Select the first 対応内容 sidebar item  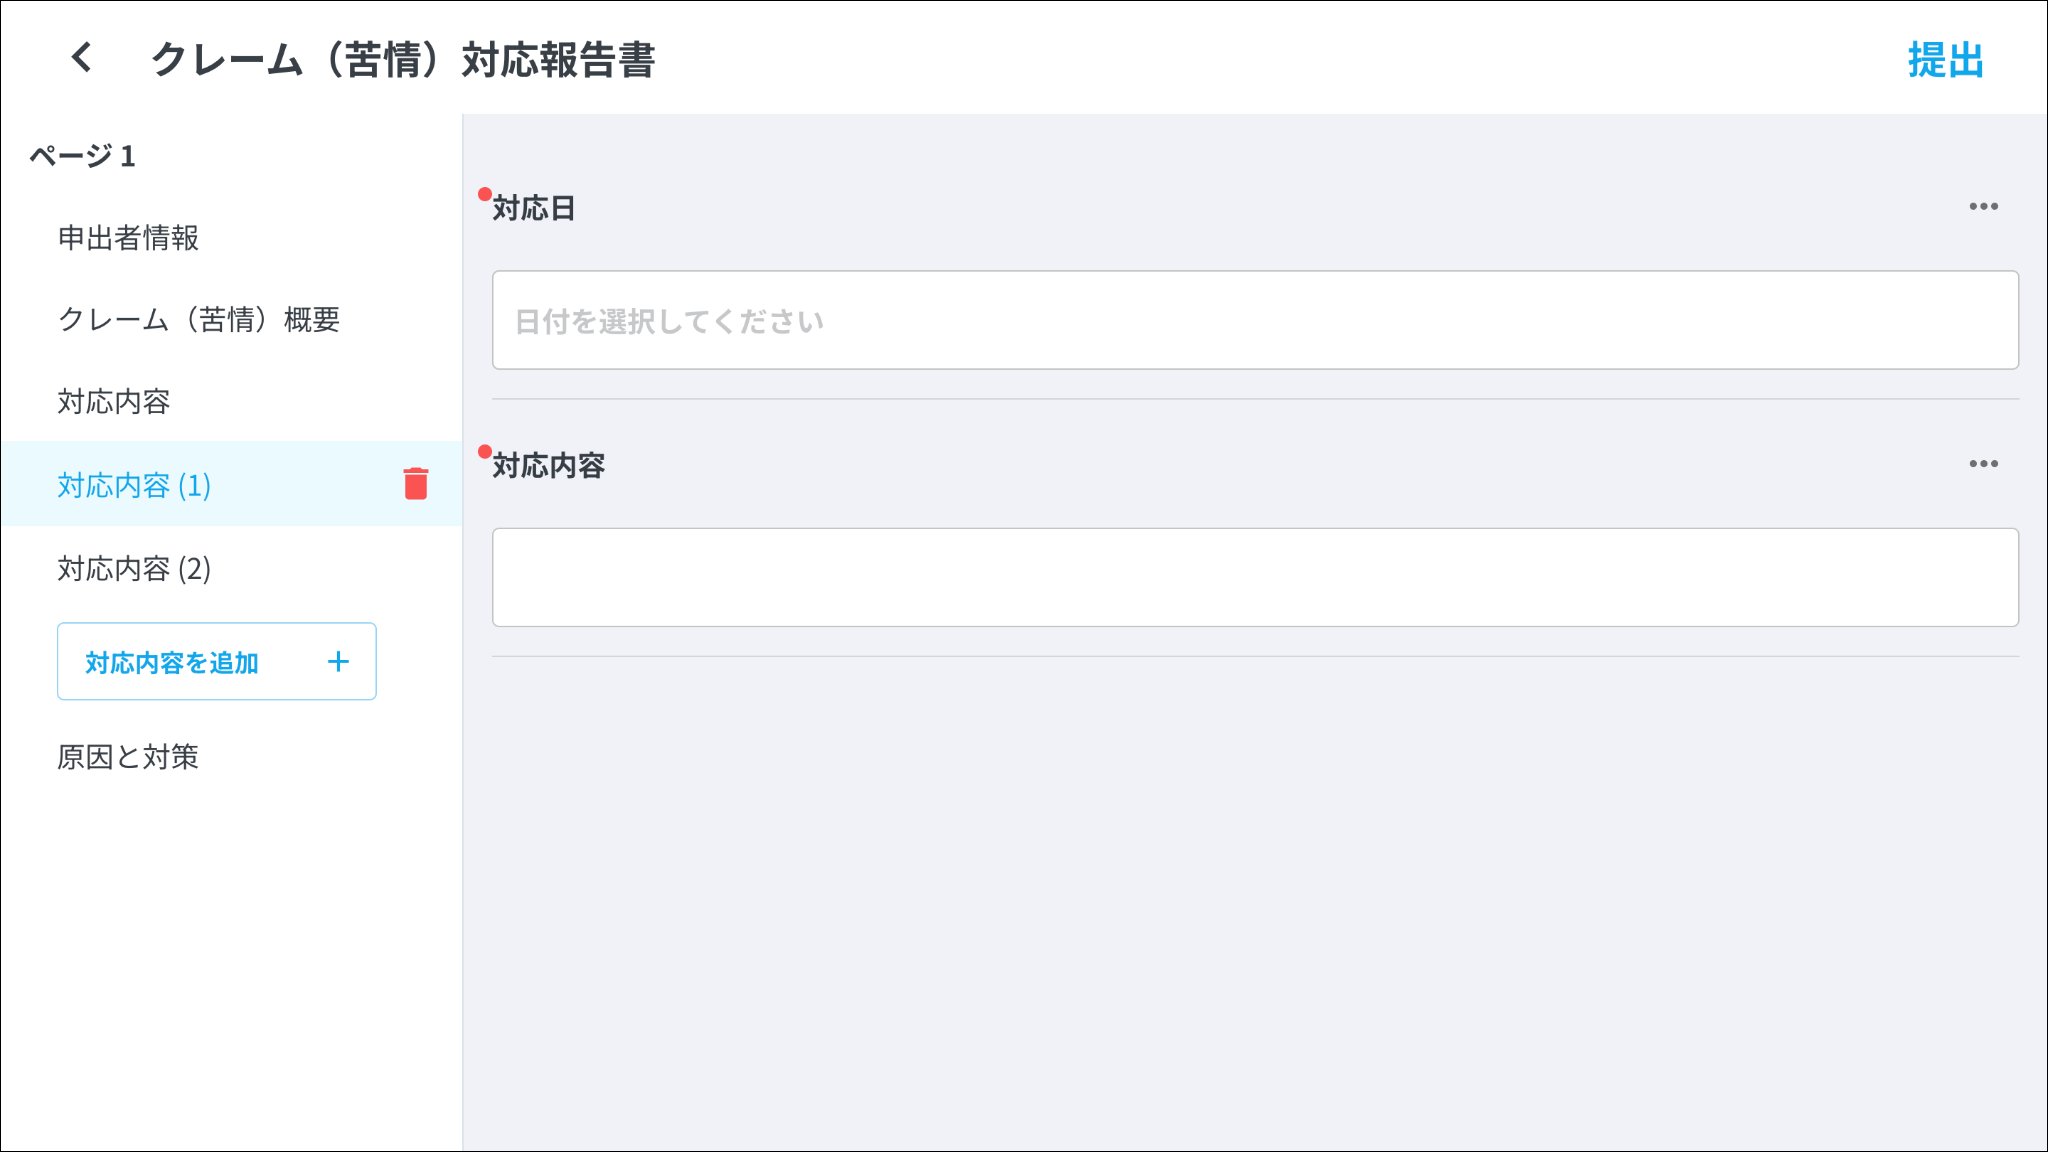pyautogui.click(x=114, y=402)
